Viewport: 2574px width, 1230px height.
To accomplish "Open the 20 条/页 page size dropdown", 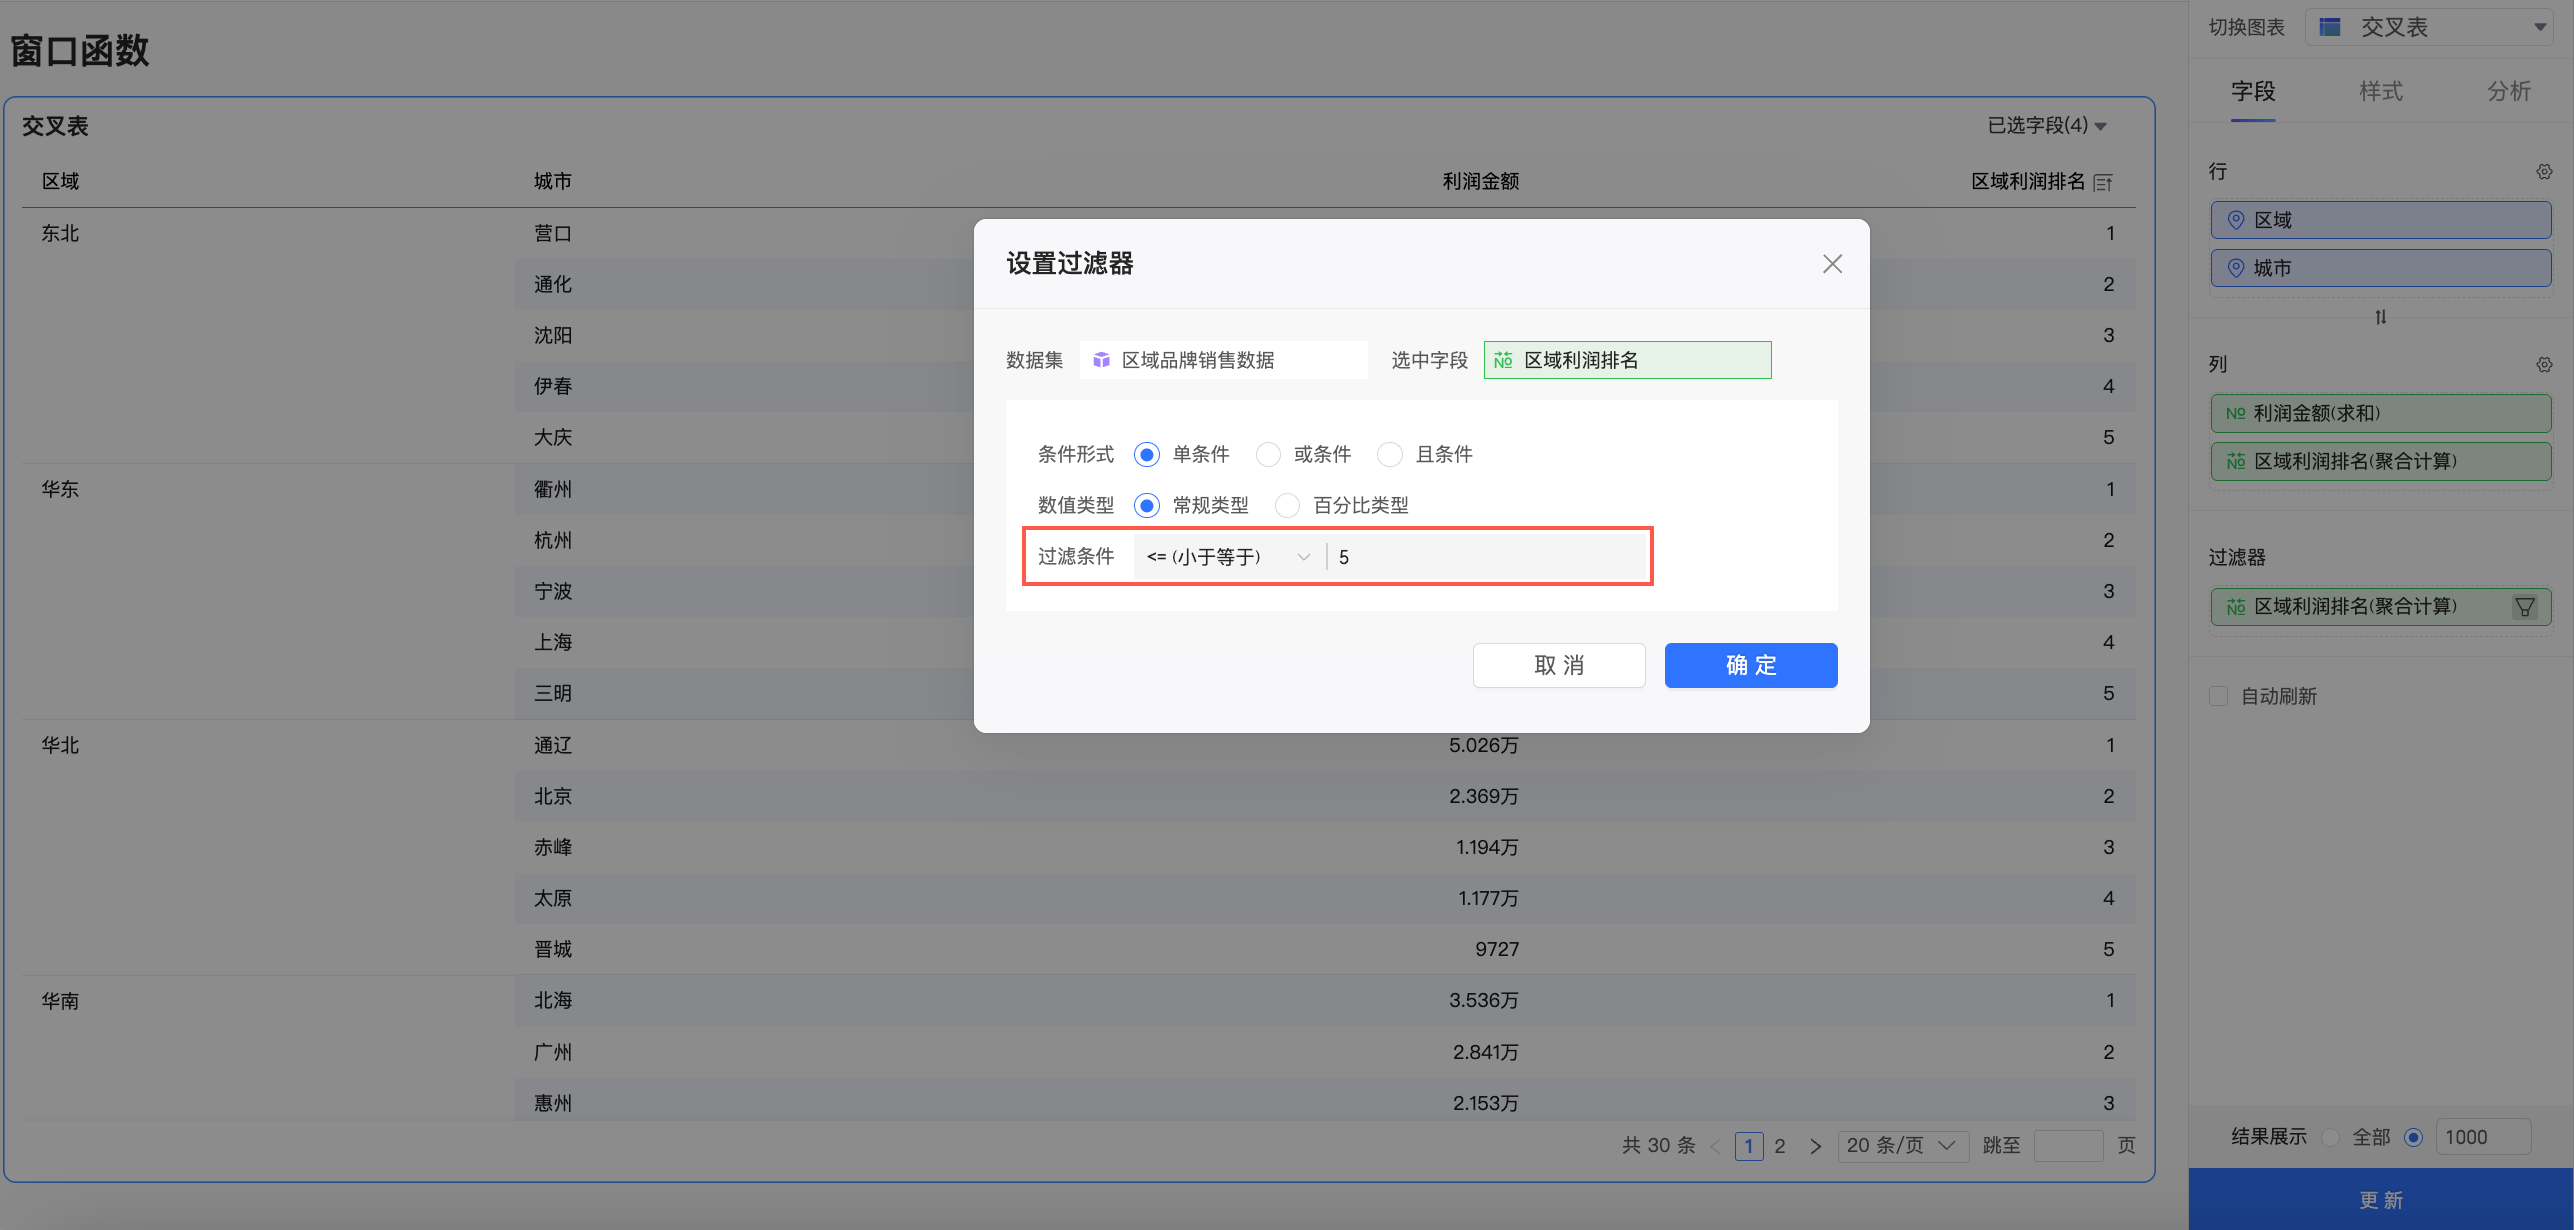I will [1902, 1146].
